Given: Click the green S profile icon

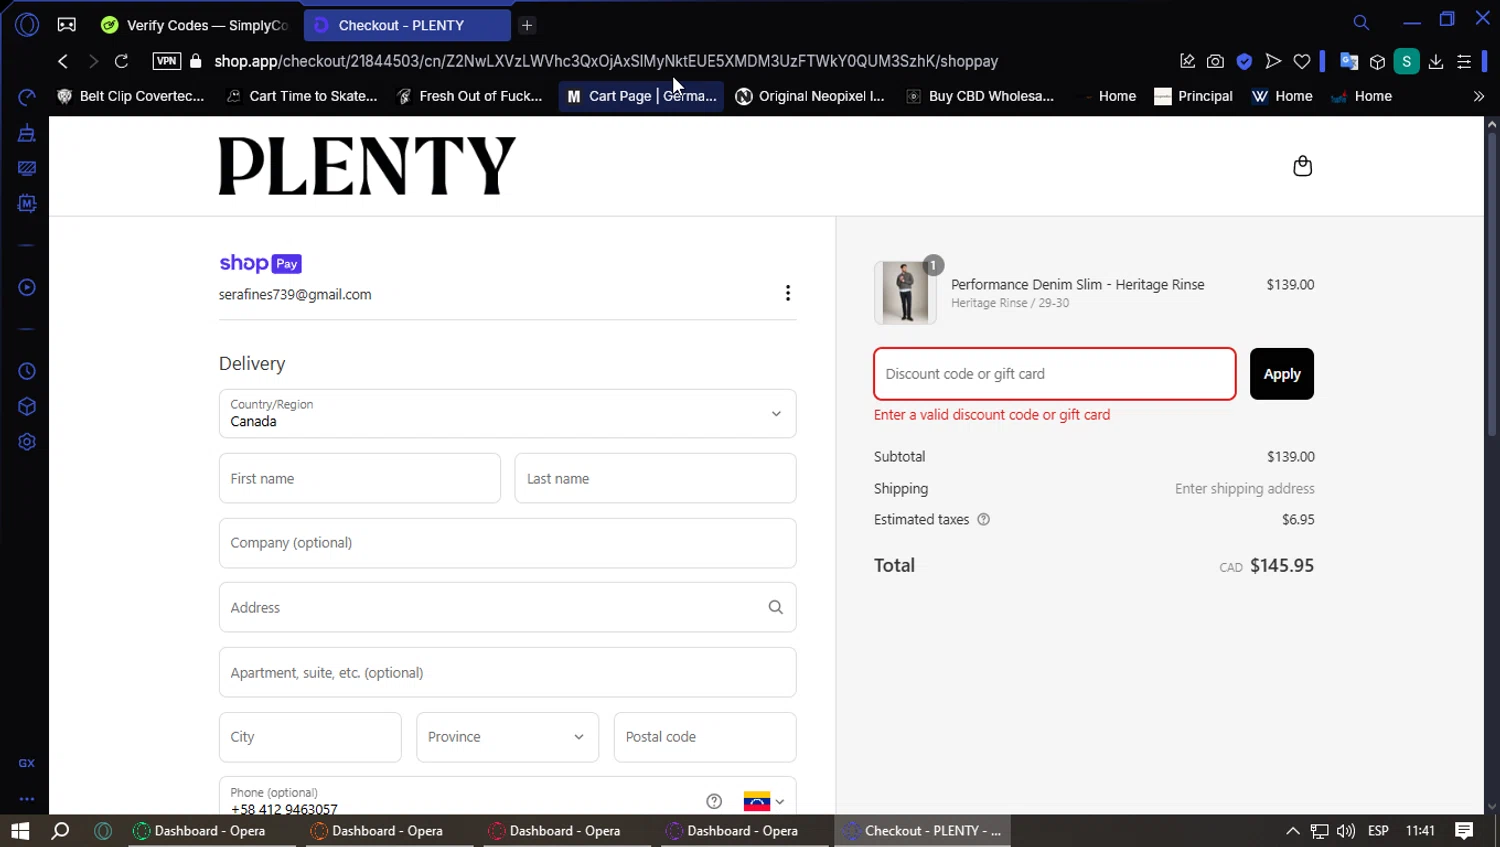Looking at the screenshot, I should click(x=1406, y=61).
